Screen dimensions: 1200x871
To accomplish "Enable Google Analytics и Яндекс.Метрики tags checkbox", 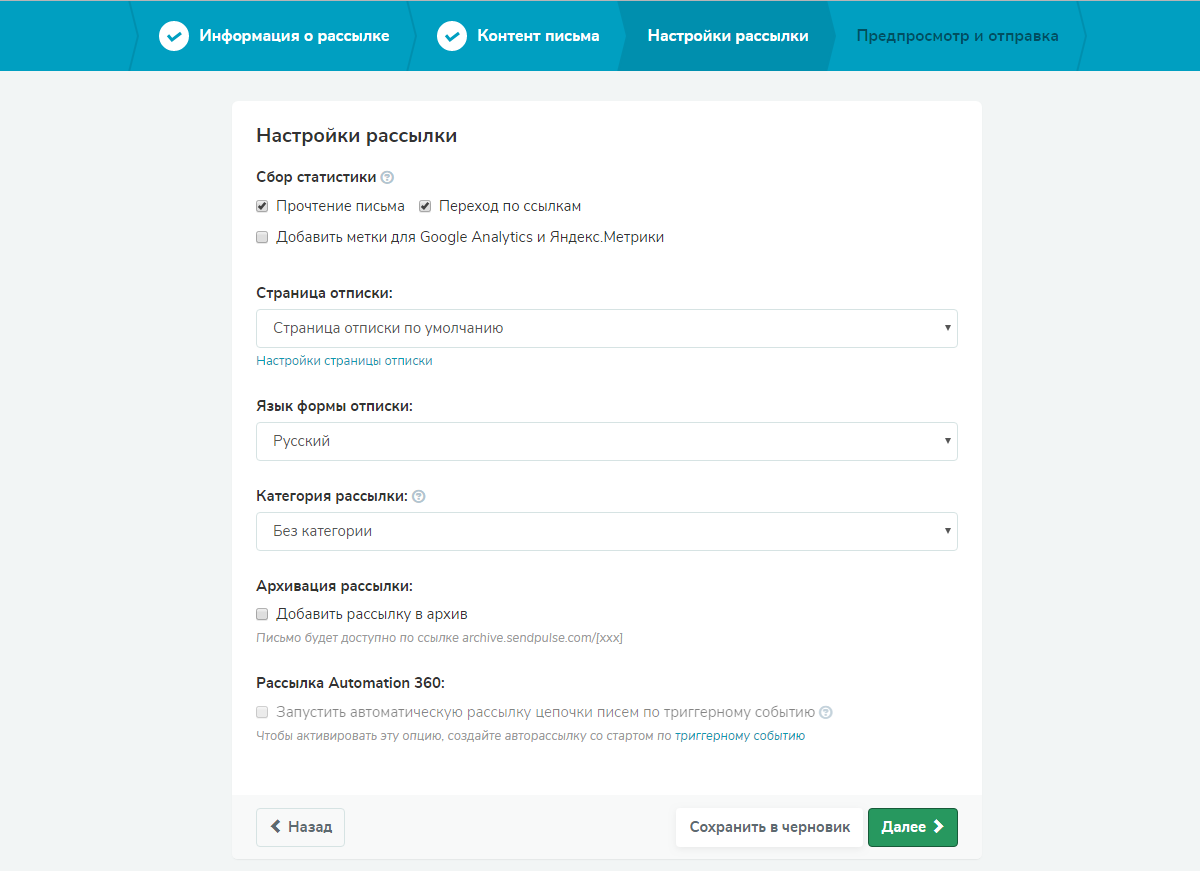I will tap(262, 237).
